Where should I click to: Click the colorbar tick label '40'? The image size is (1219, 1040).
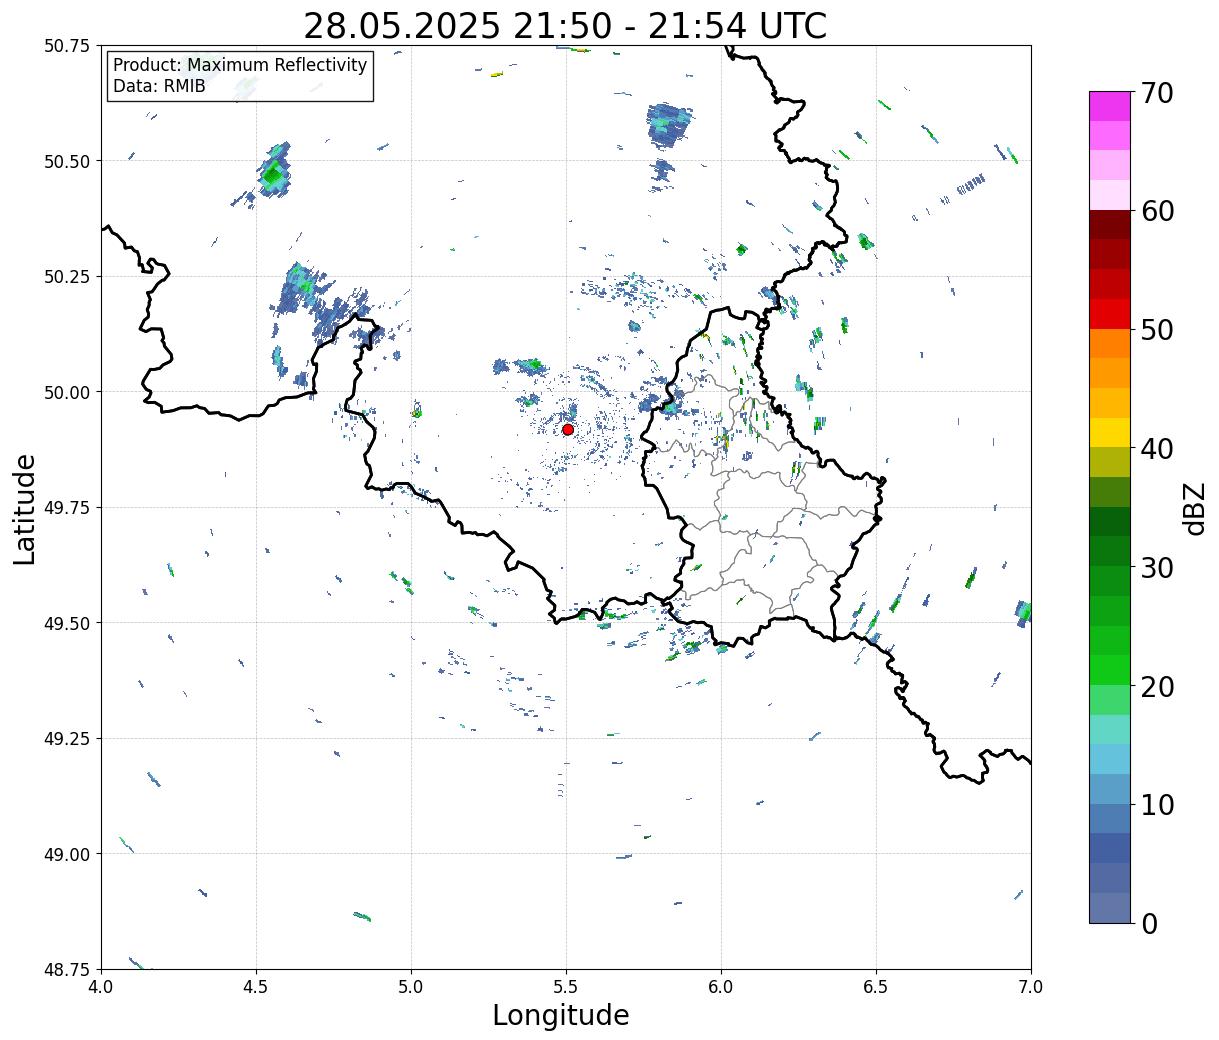tap(1156, 449)
